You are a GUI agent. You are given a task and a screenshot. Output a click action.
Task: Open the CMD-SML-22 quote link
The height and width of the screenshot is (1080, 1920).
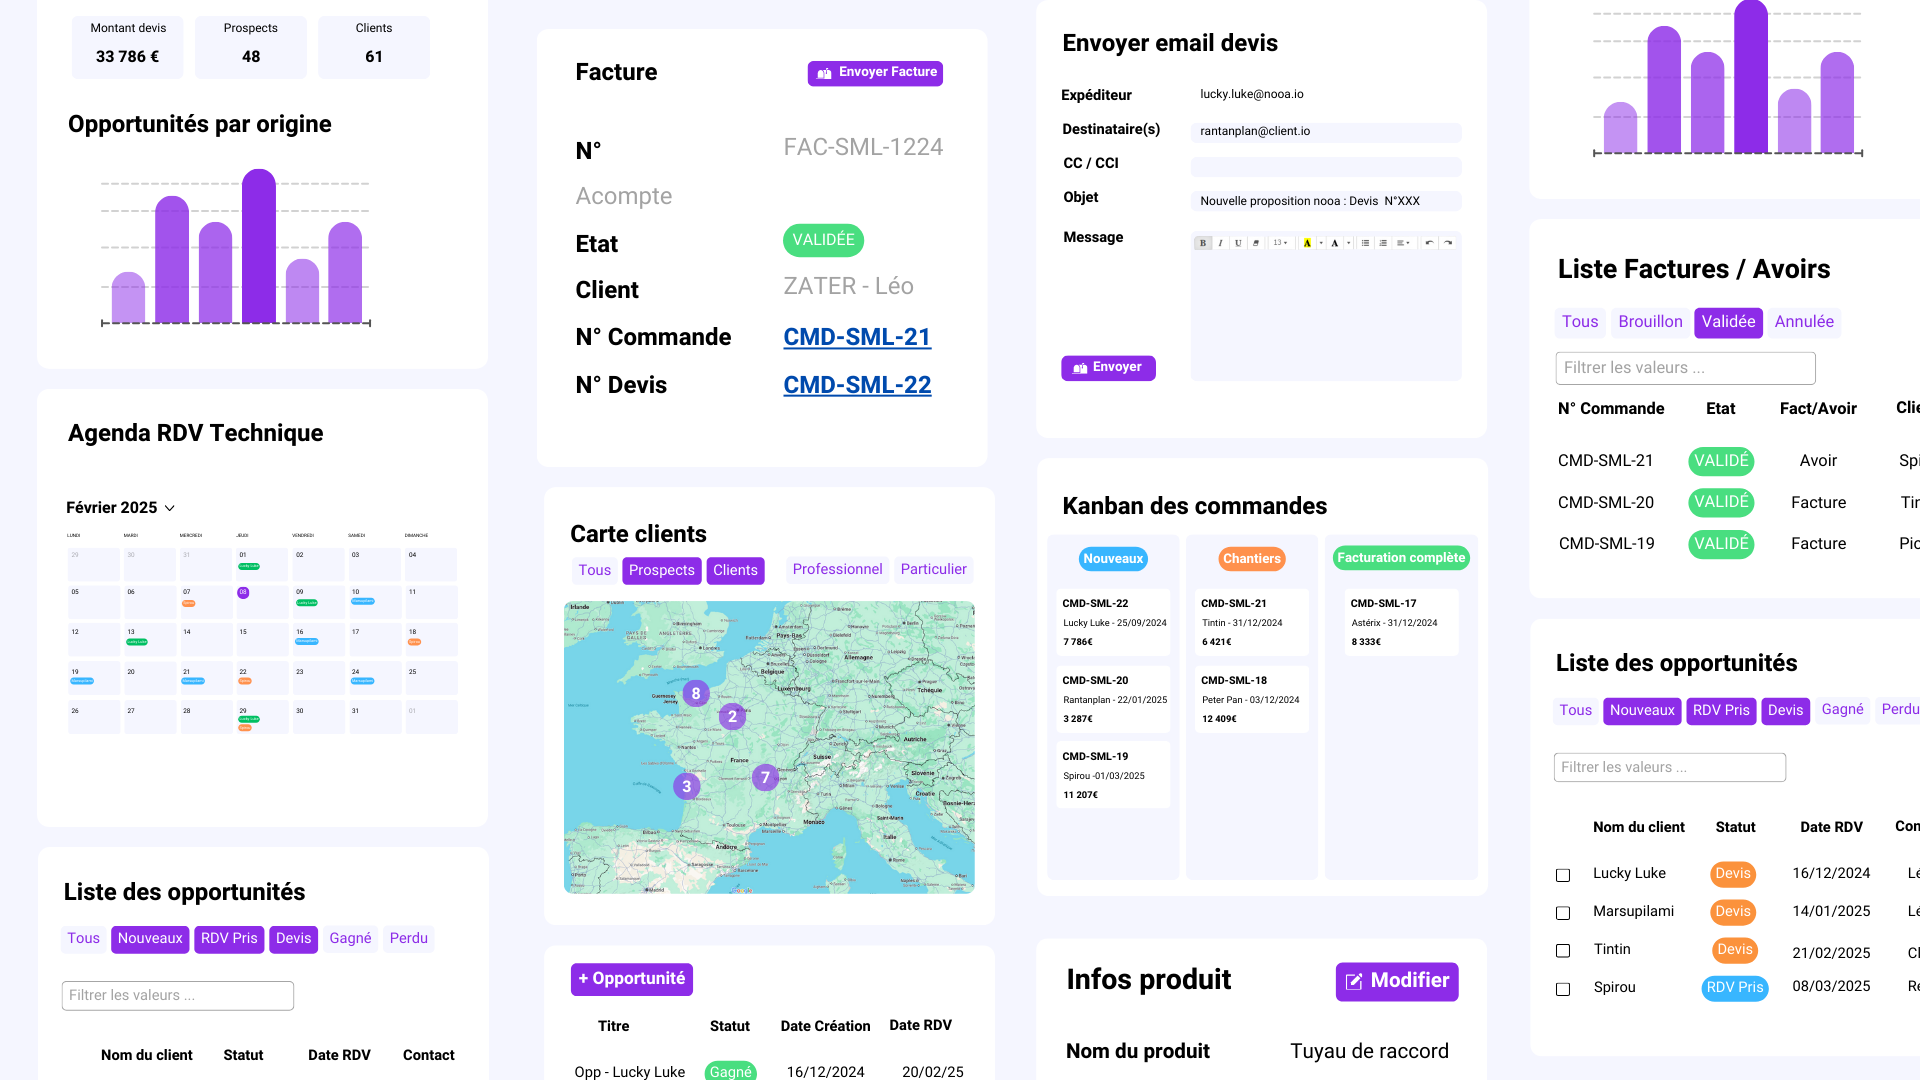click(857, 385)
